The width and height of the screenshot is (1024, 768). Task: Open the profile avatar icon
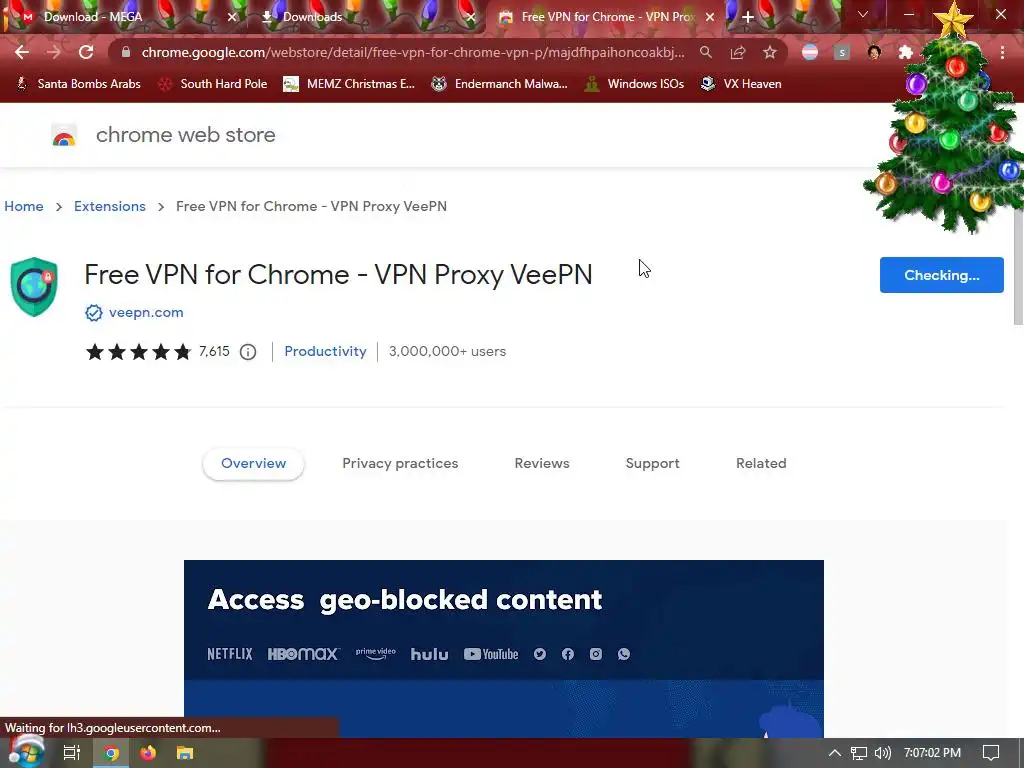pyautogui.click(x=874, y=52)
